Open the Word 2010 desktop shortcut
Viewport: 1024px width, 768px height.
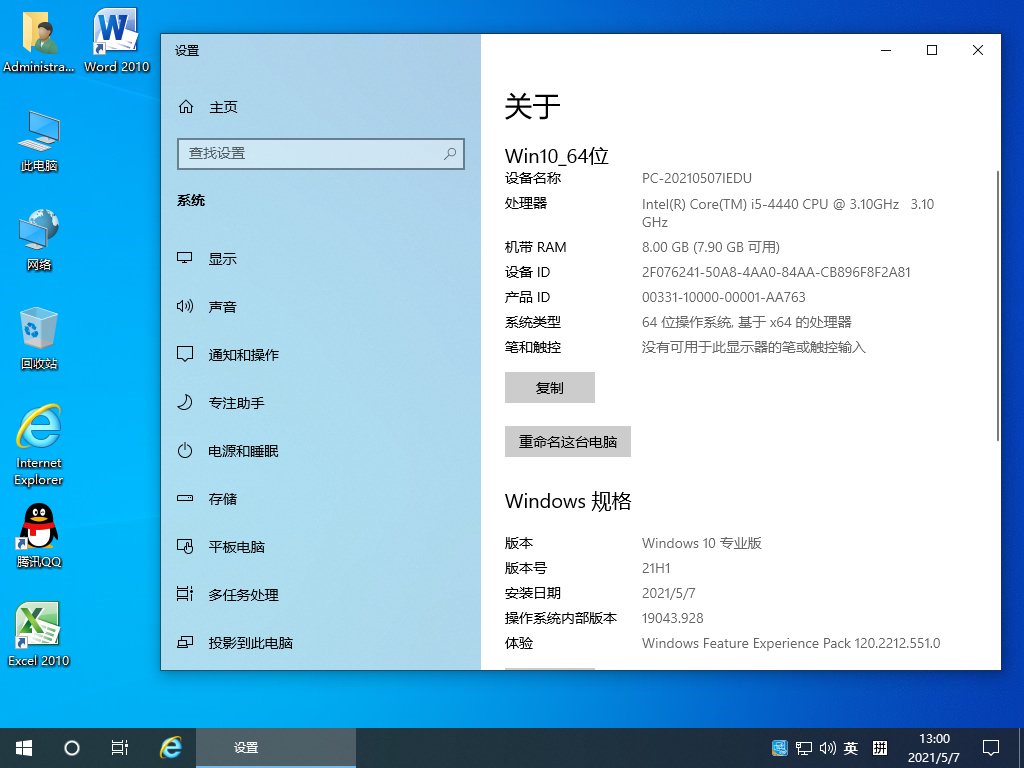116,40
